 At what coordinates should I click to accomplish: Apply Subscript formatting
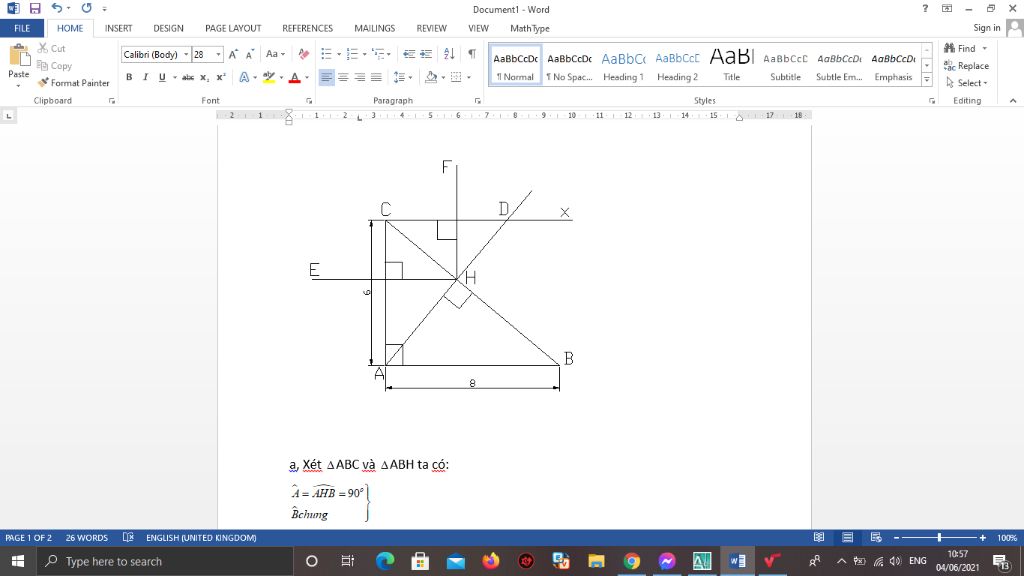tap(204, 77)
